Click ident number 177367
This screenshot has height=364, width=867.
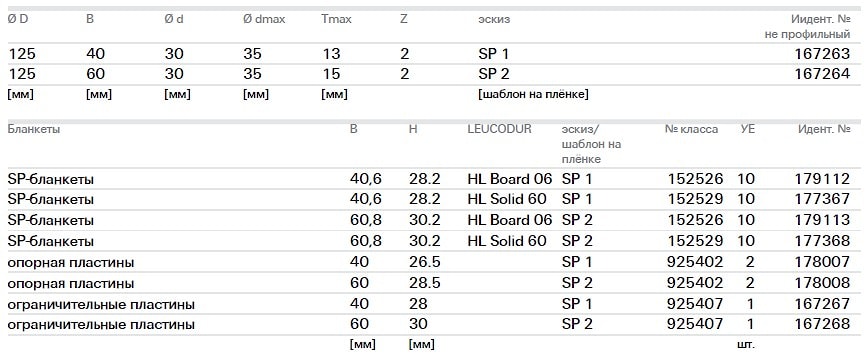click(x=822, y=199)
